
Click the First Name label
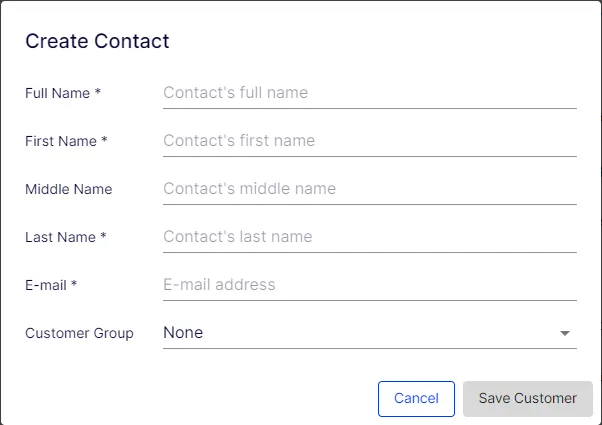tap(61, 141)
